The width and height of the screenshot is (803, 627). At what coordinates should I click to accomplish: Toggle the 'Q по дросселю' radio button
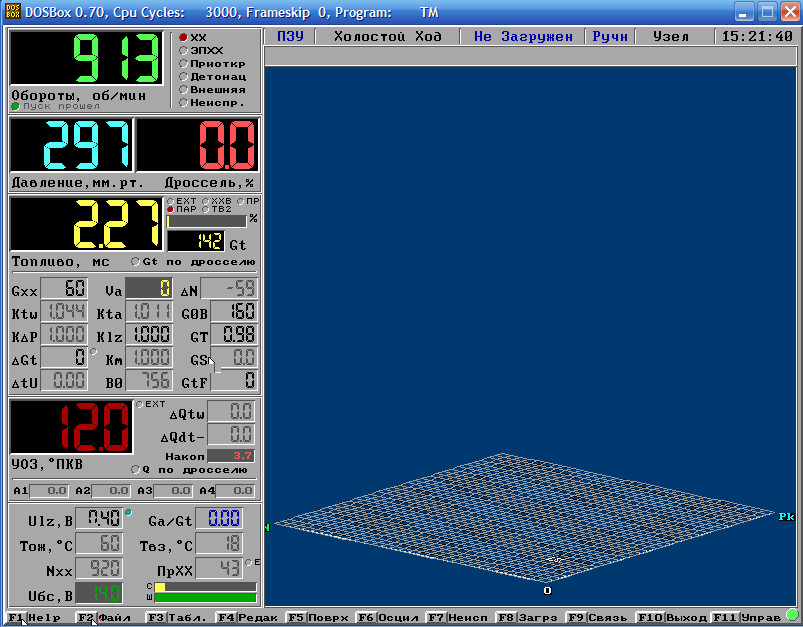136,469
